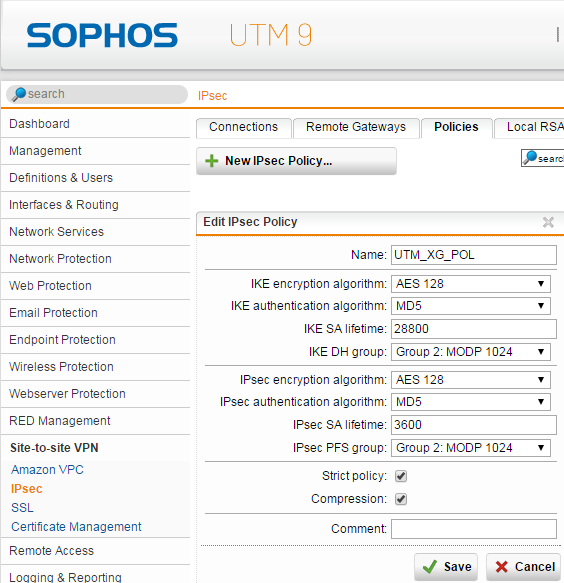The height and width of the screenshot is (583, 564).
Task: Open IPsec encryption algorithm dropdown
Action: point(471,380)
